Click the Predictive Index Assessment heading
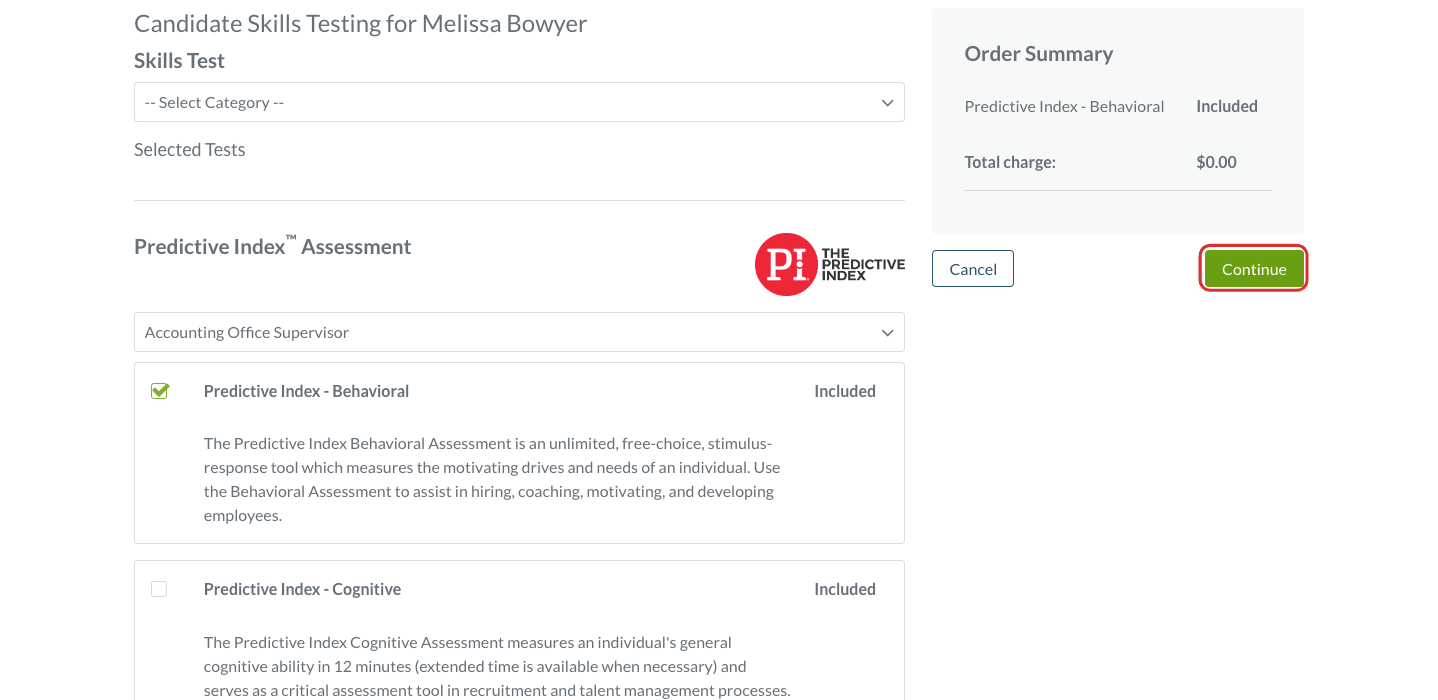 (273, 246)
